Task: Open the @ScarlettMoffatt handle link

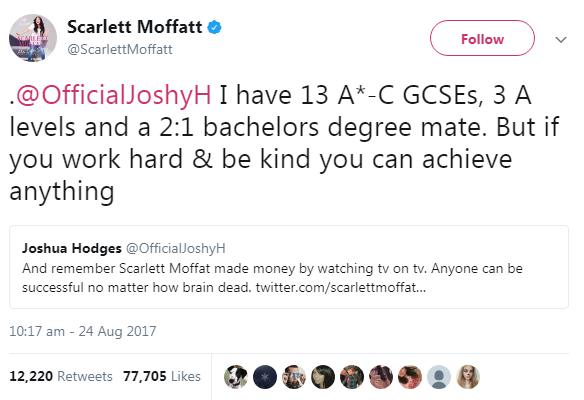Action: tap(120, 49)
